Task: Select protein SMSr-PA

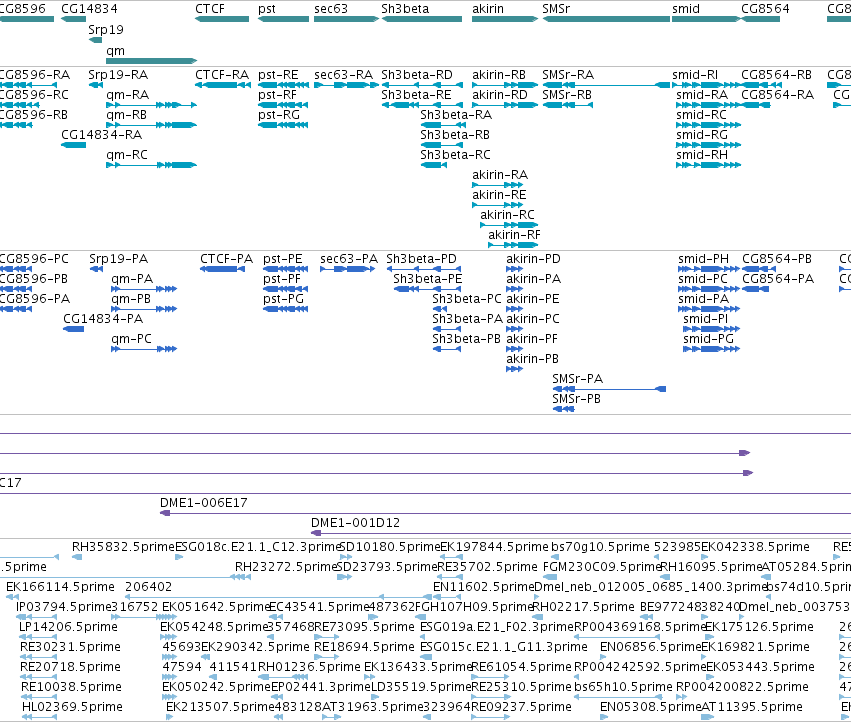Action: 609,389
